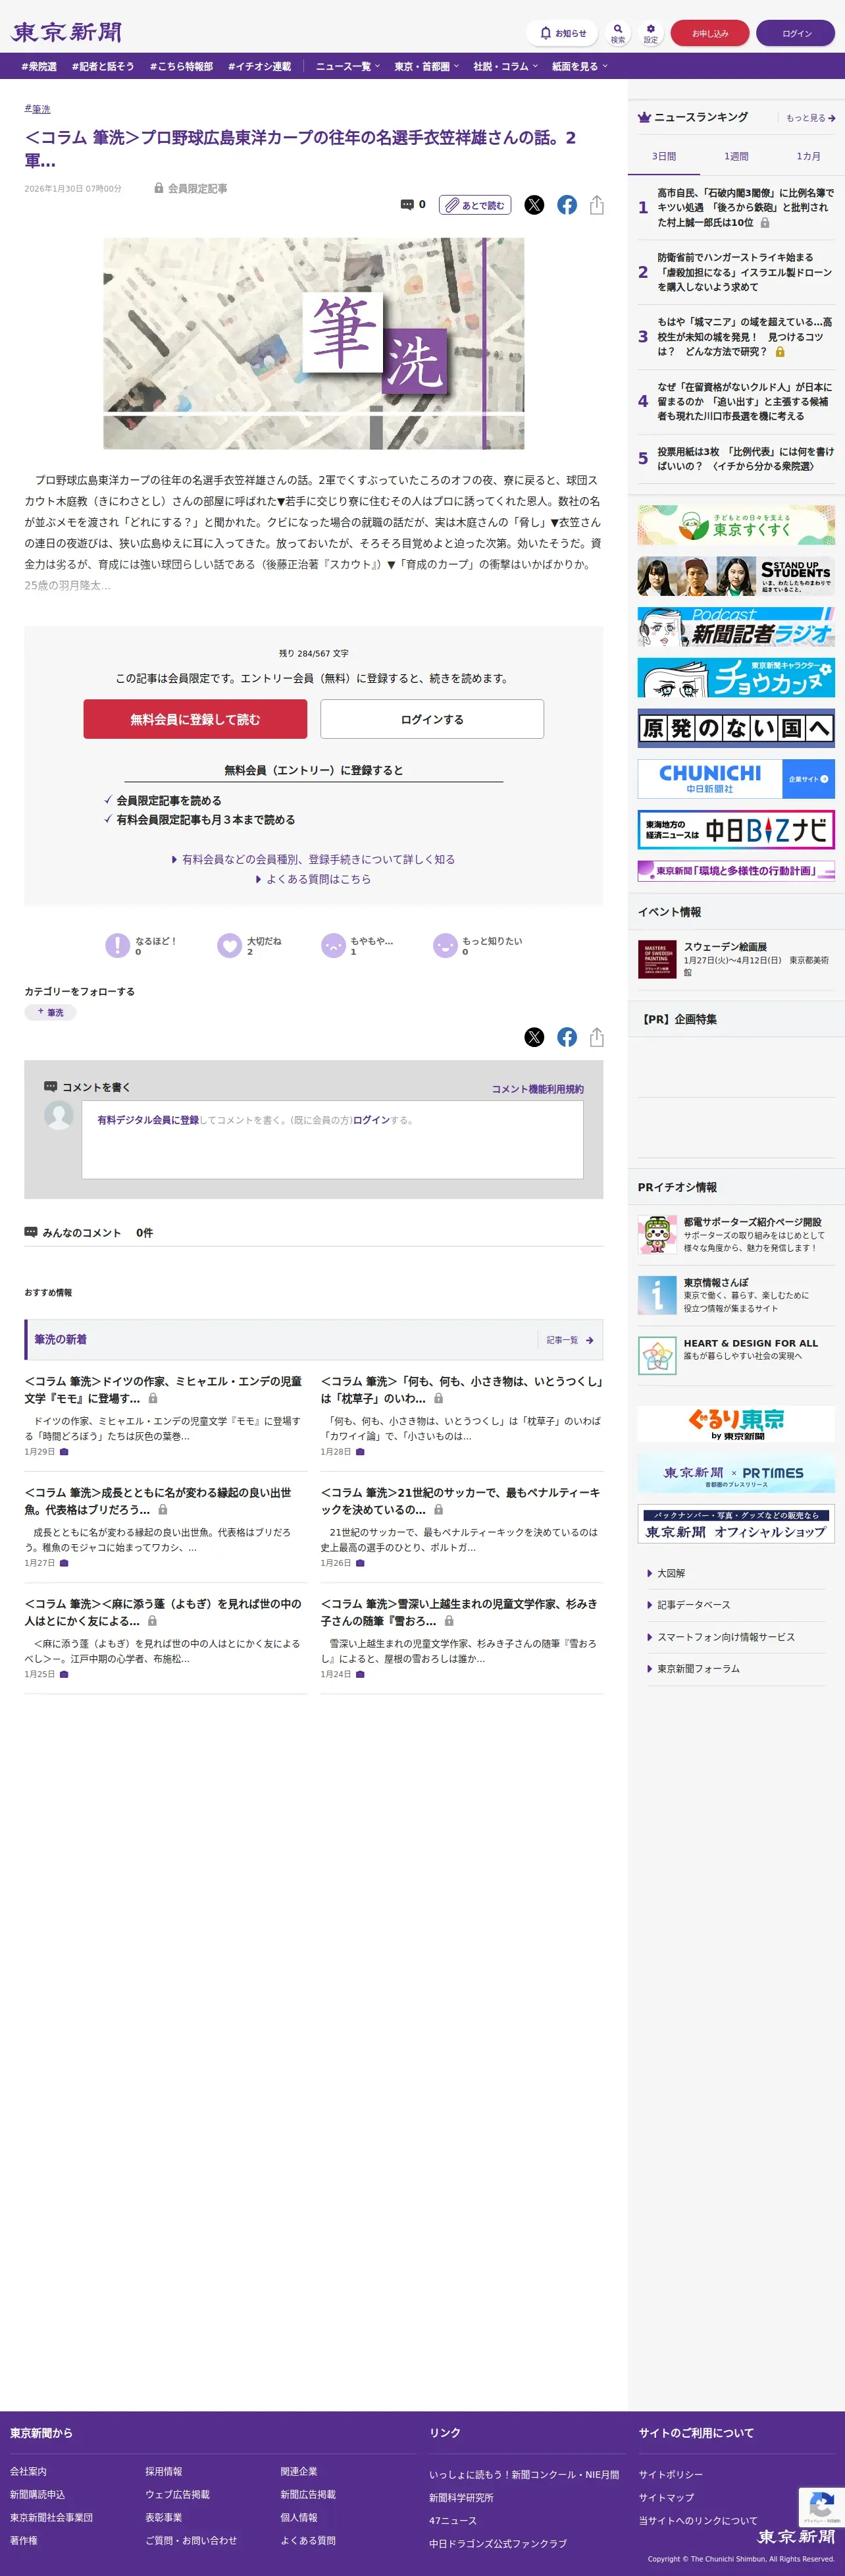Click the user avatar in comment area
Viewport: 845px width, 2576px height.
[59, 1115]
